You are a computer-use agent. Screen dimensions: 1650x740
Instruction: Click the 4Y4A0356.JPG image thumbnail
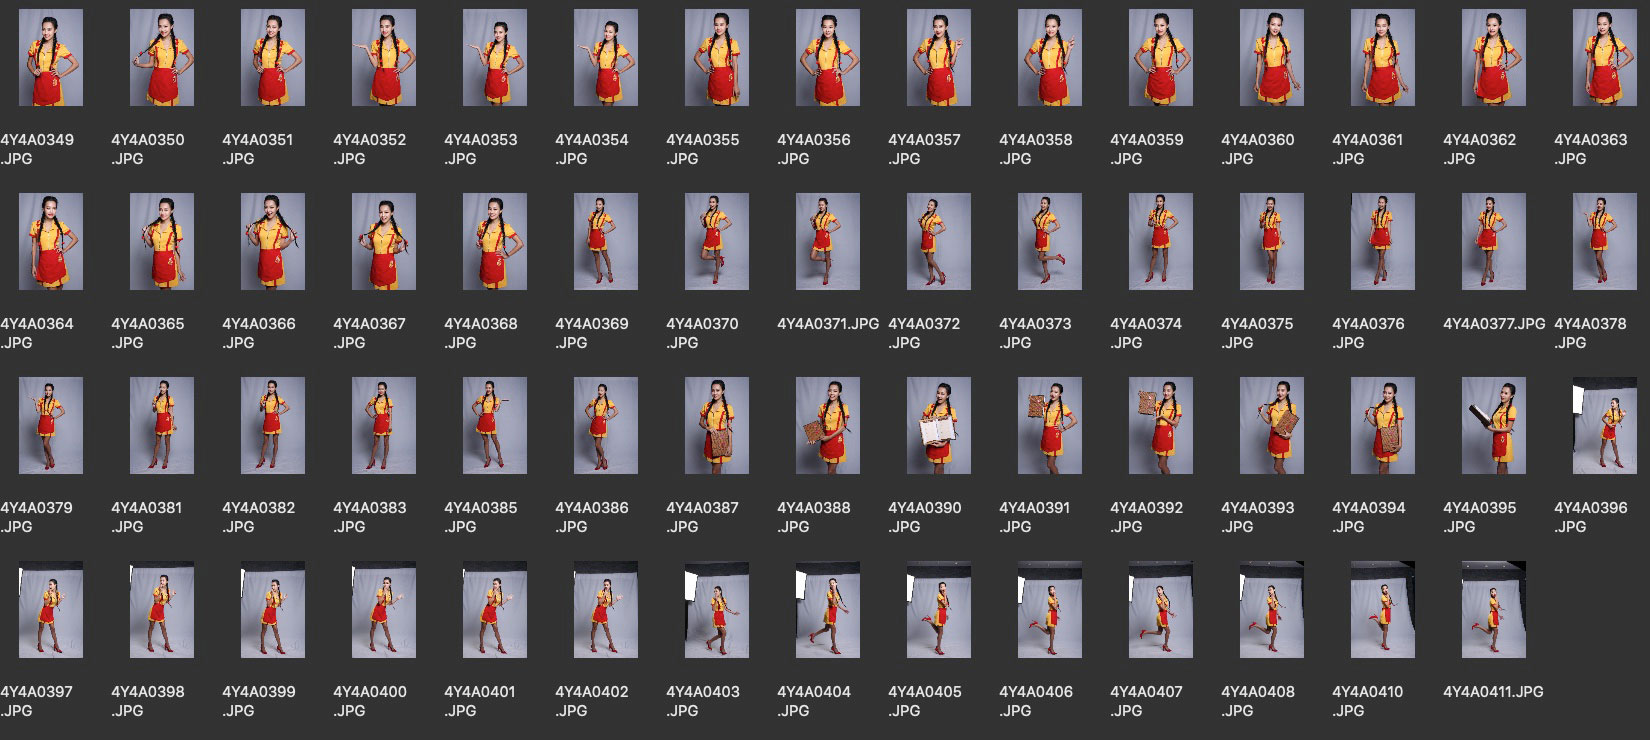(827, 58)
